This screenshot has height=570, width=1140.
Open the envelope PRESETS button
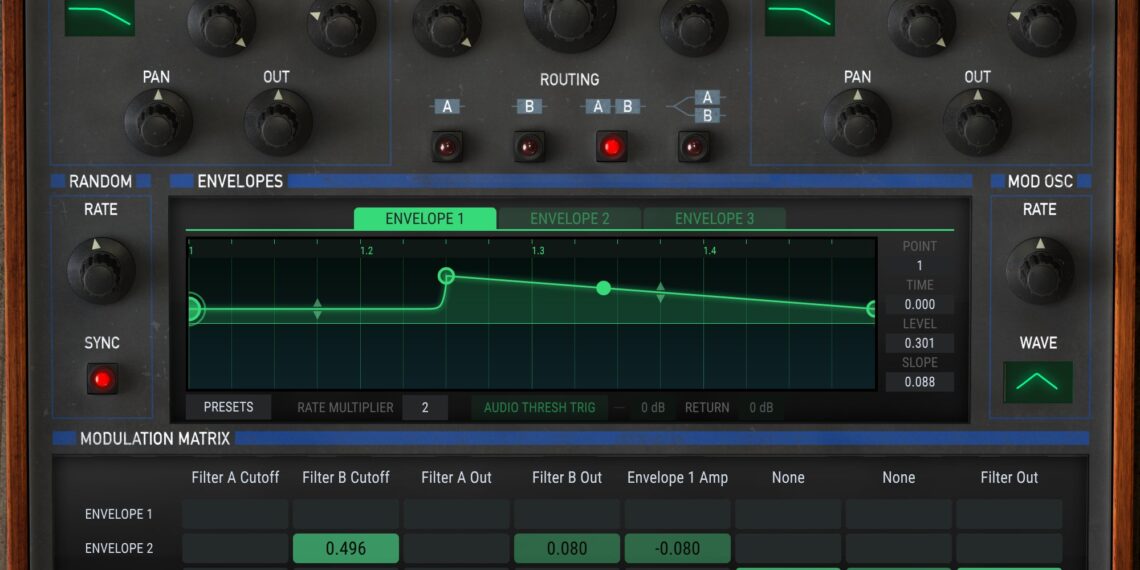pyautogui.click(x=229, y=407)
